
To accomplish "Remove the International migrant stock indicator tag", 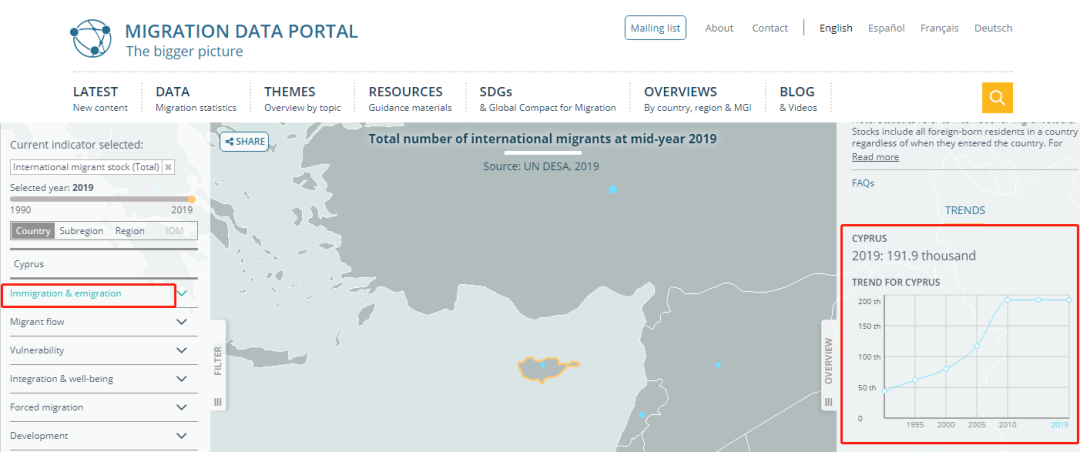I will click(168, 168).
